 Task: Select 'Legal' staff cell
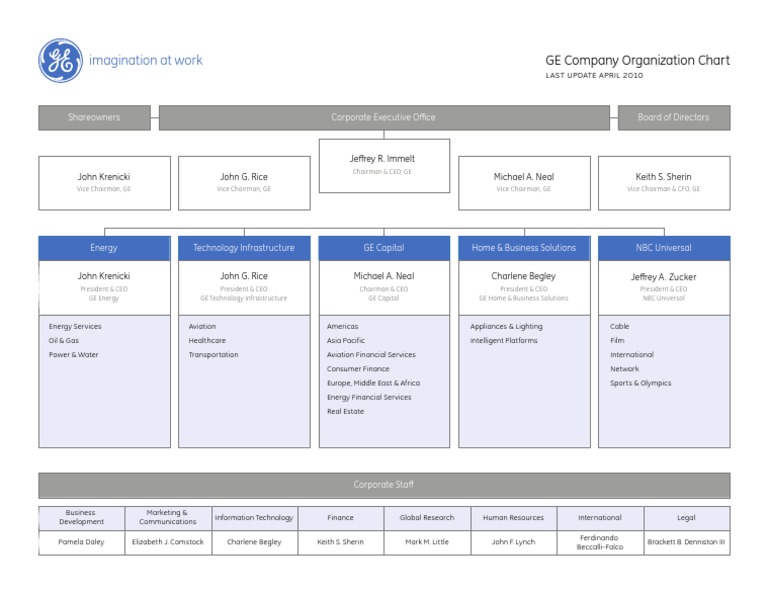coord(687,518)
